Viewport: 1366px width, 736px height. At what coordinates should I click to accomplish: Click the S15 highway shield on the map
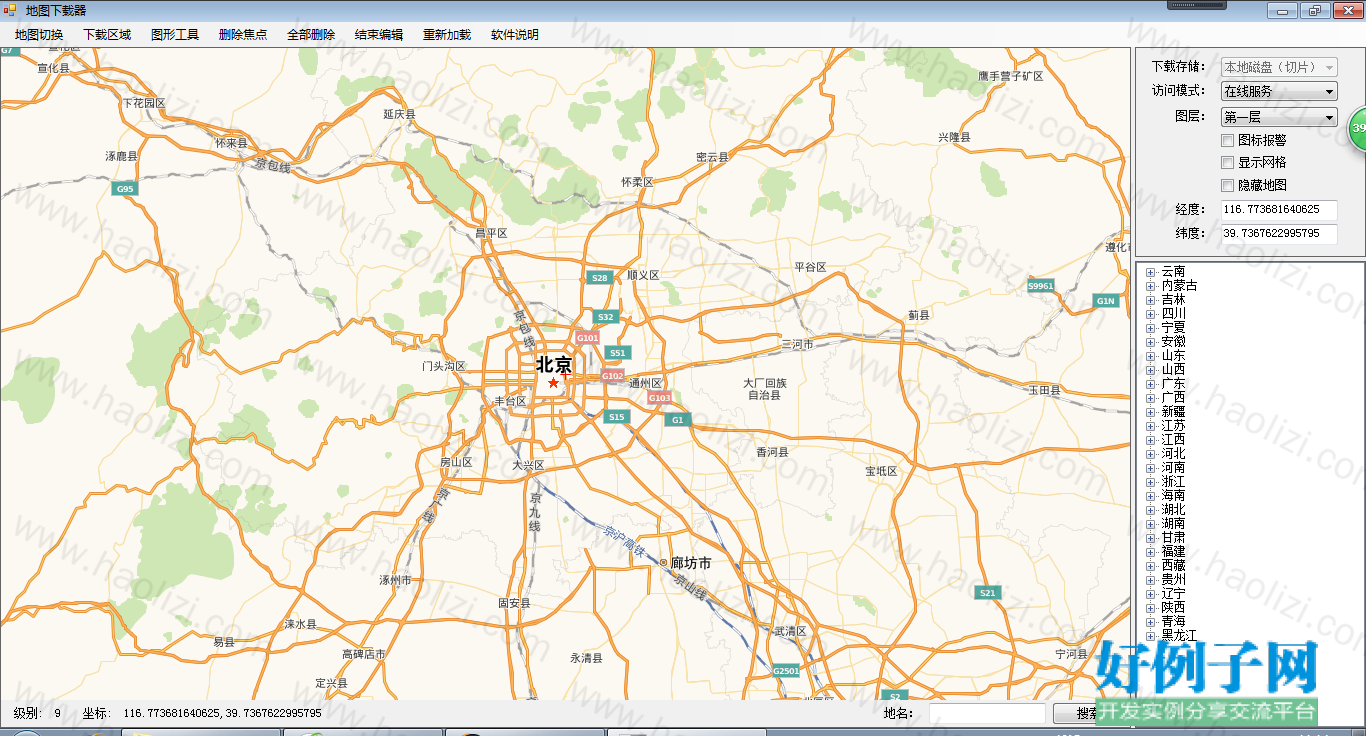pyautogui.click(x=616, y=417)
